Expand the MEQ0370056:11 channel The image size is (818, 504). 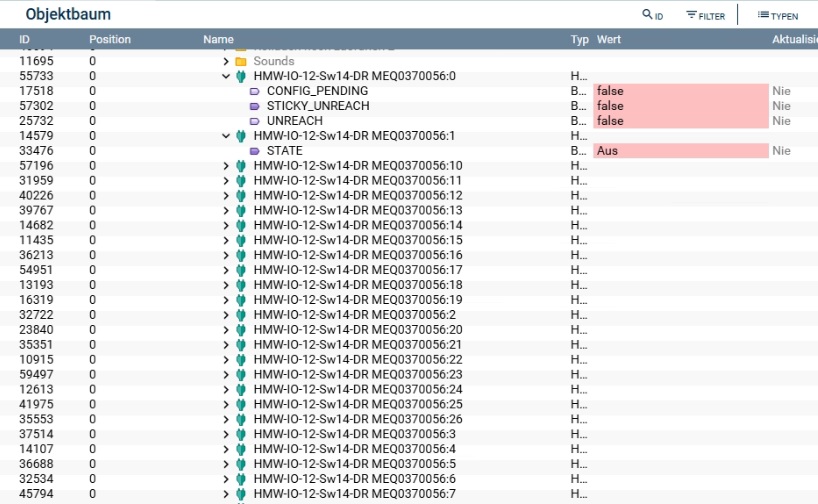pyautogui.click(x=226, y=181)
